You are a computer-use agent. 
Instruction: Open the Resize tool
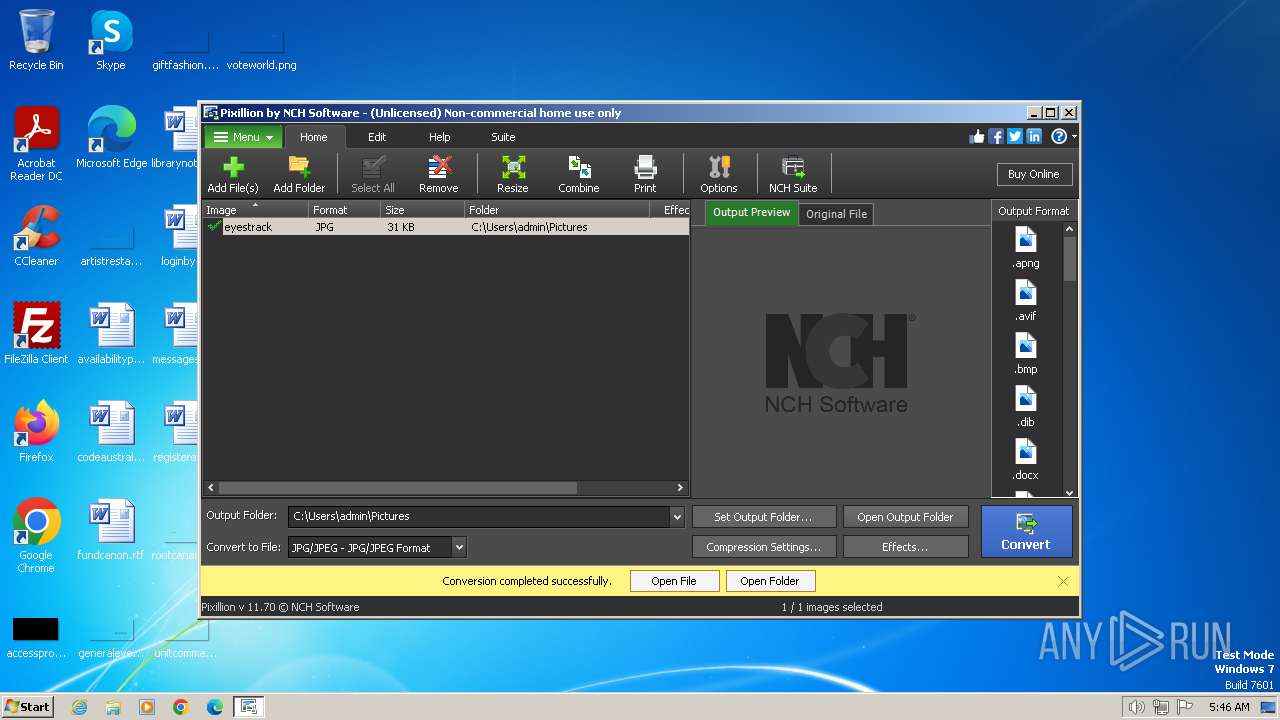tap(513, 175)
